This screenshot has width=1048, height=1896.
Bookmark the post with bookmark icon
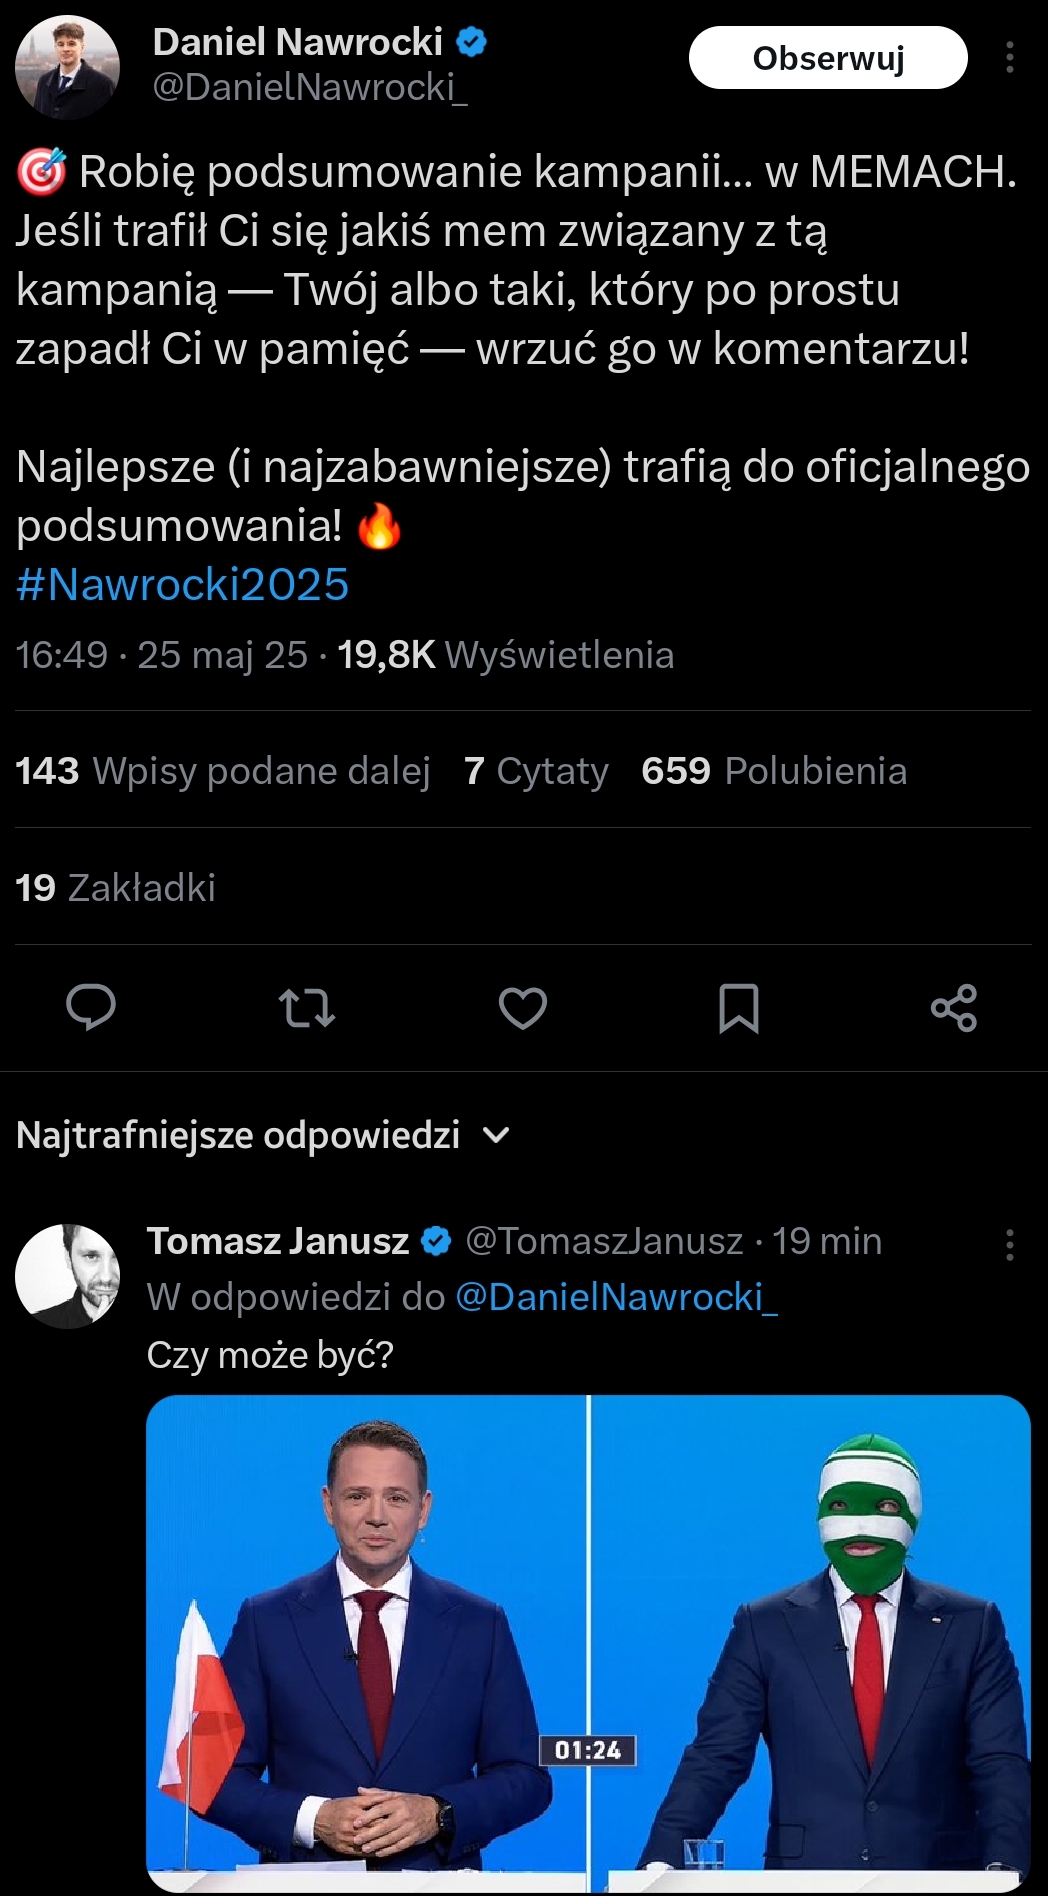pyautogui.click(x=739, y=1008)
